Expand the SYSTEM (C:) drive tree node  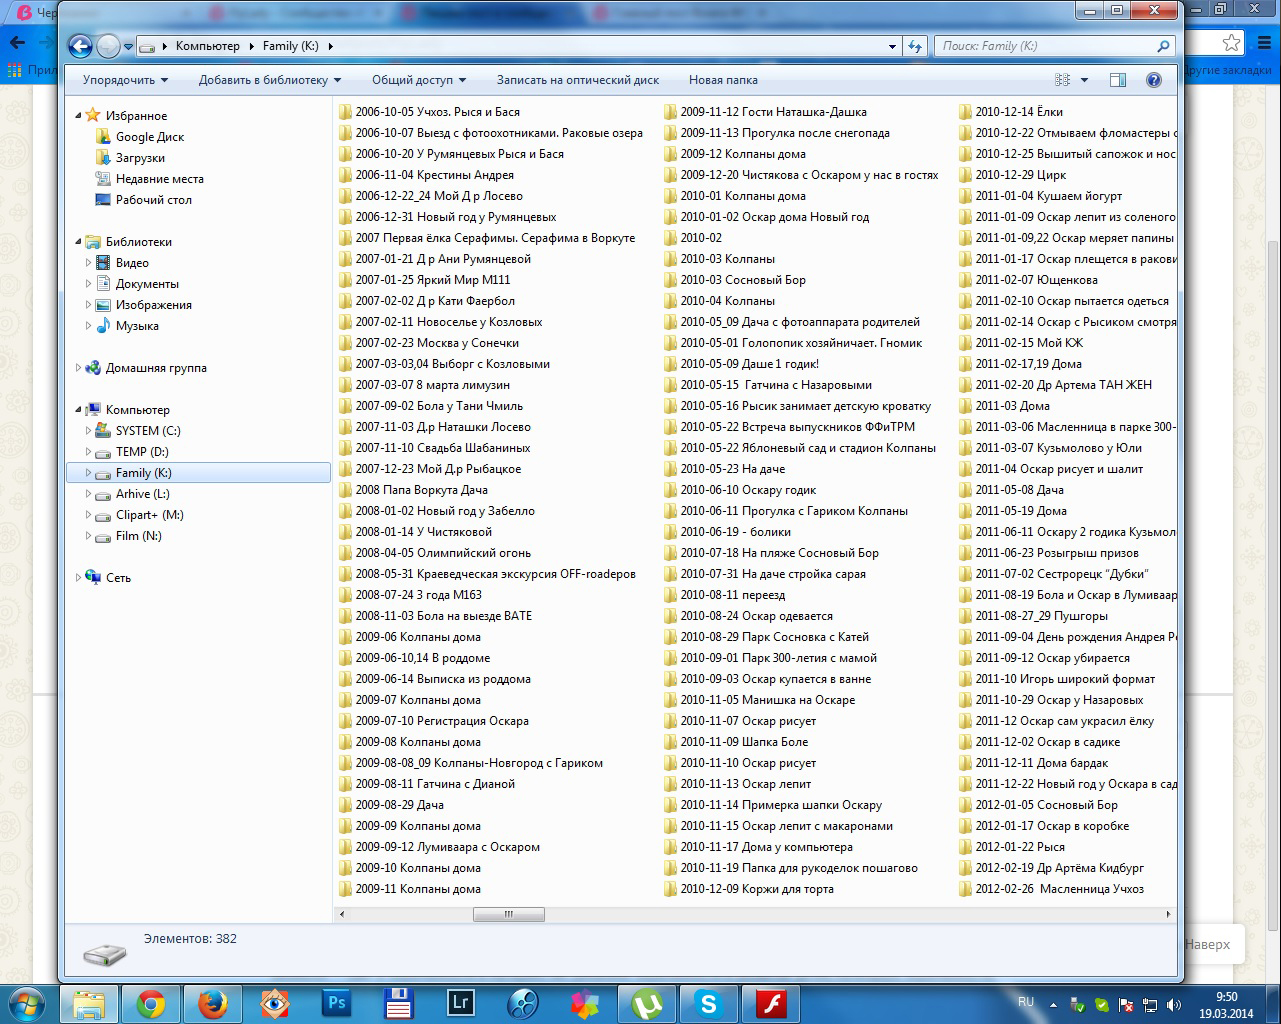[x=88, y=431]
